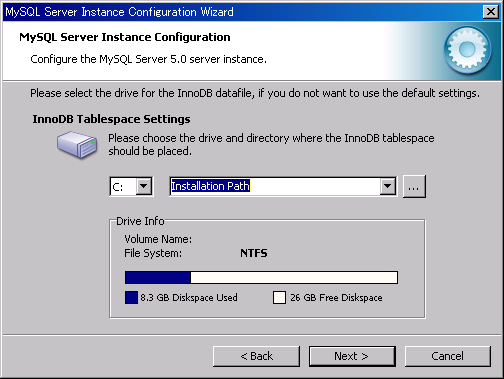Viewport: 504px width, 379px height.
Task: Select the Installation Path text field
Action: 275,186
